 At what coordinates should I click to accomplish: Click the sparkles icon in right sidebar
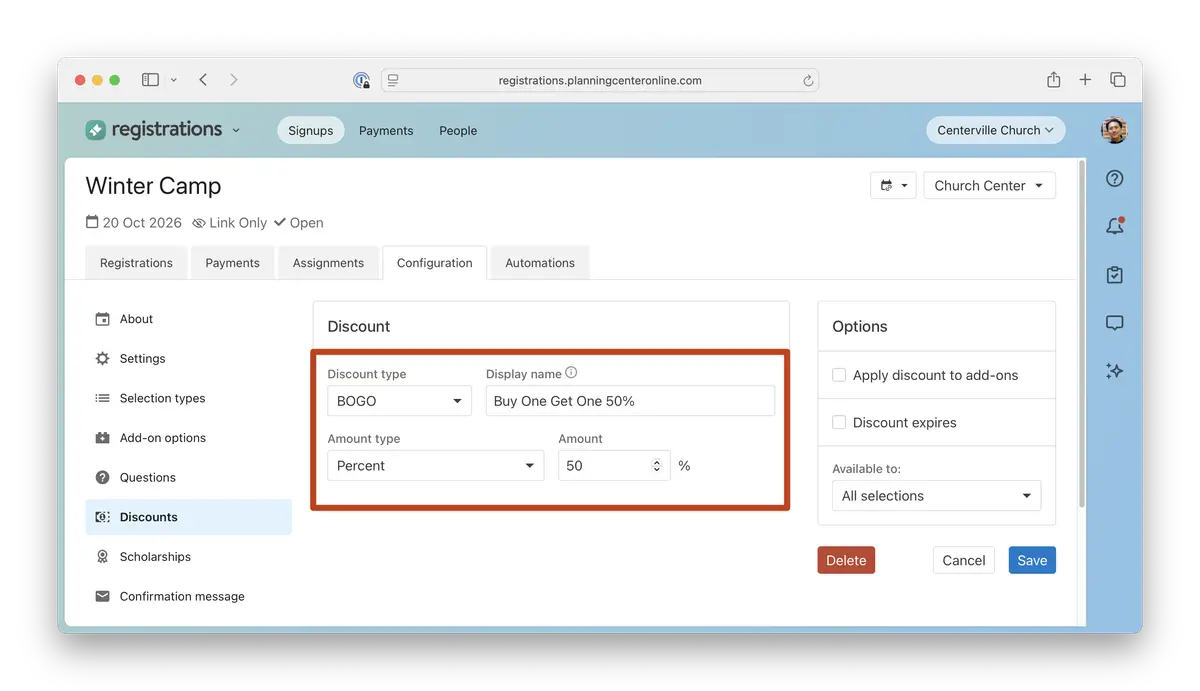pyautogui.click(x=1115, y=371)
